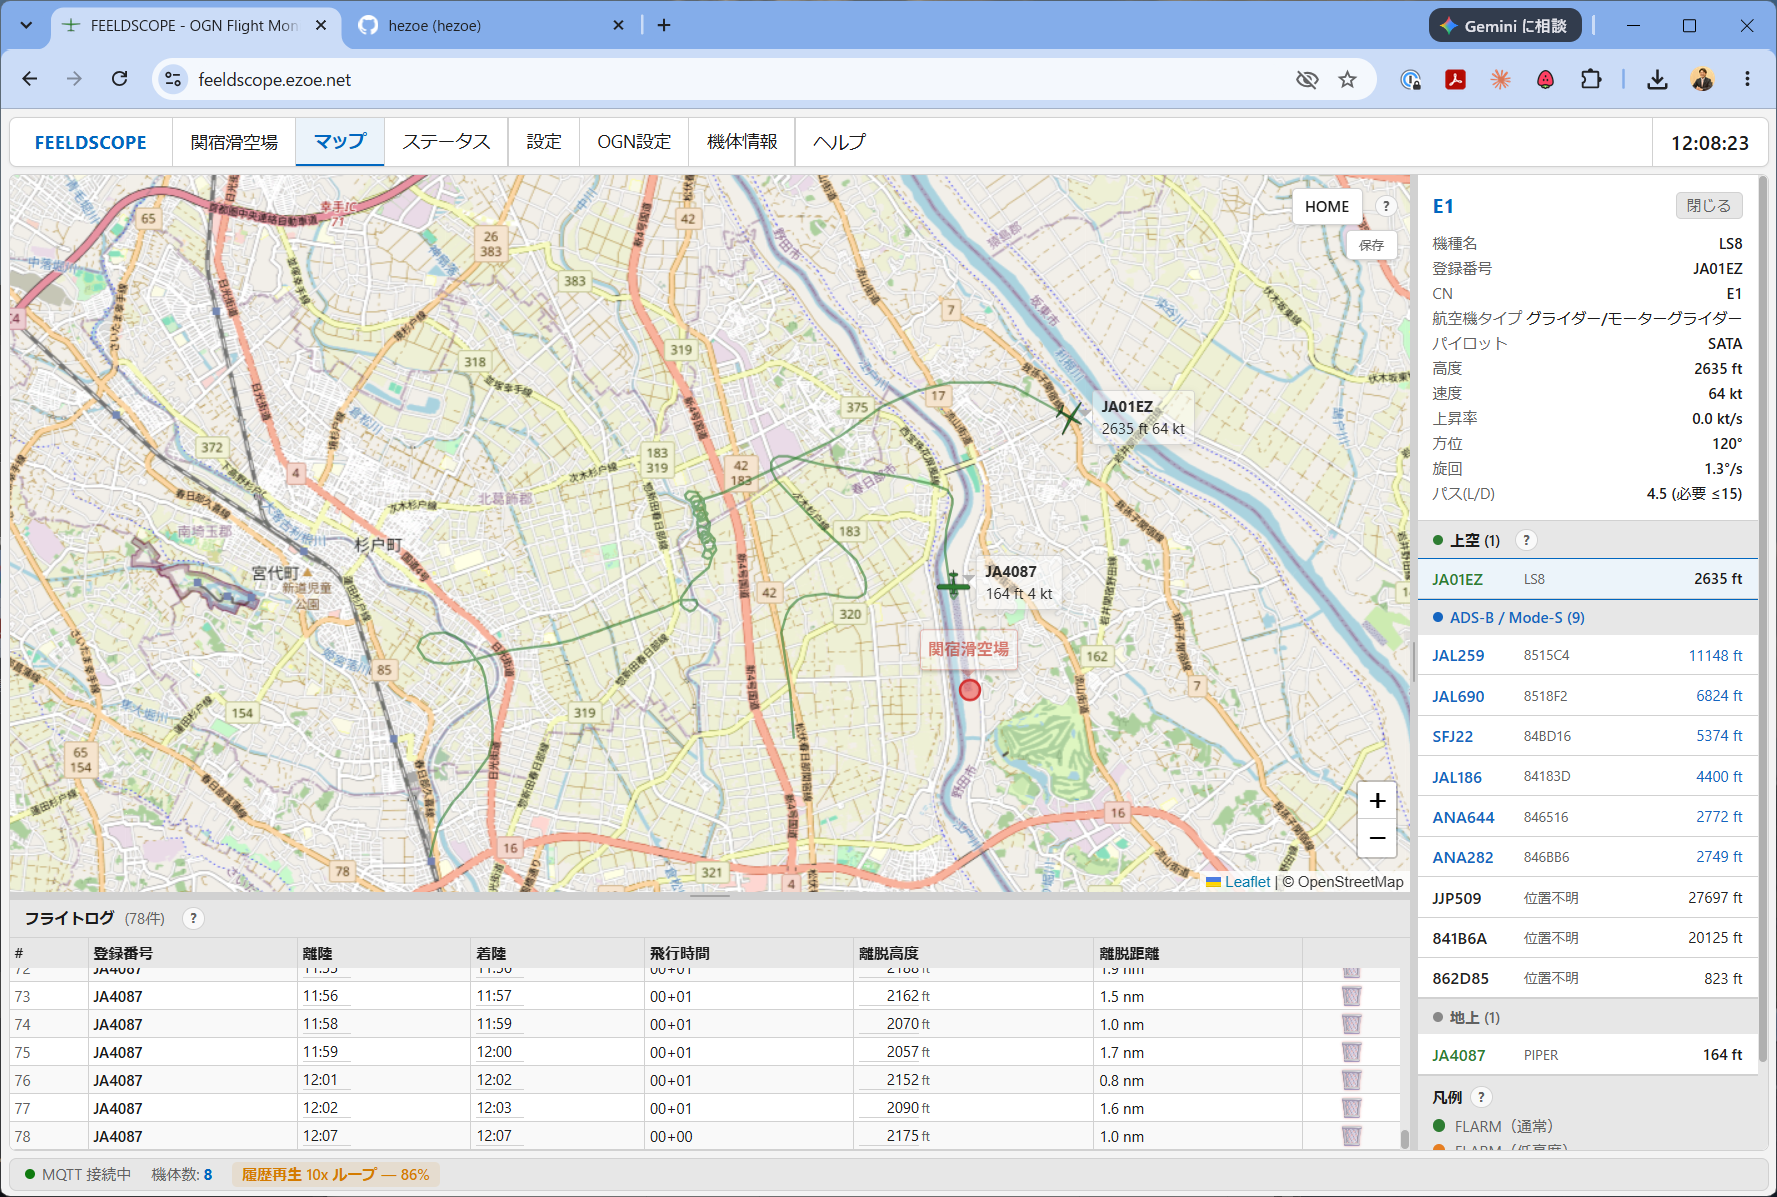The width and height of the screenshot is (1777, 1197).
Task: Zoom in the map with plus button
Action: pos(1377,800)
